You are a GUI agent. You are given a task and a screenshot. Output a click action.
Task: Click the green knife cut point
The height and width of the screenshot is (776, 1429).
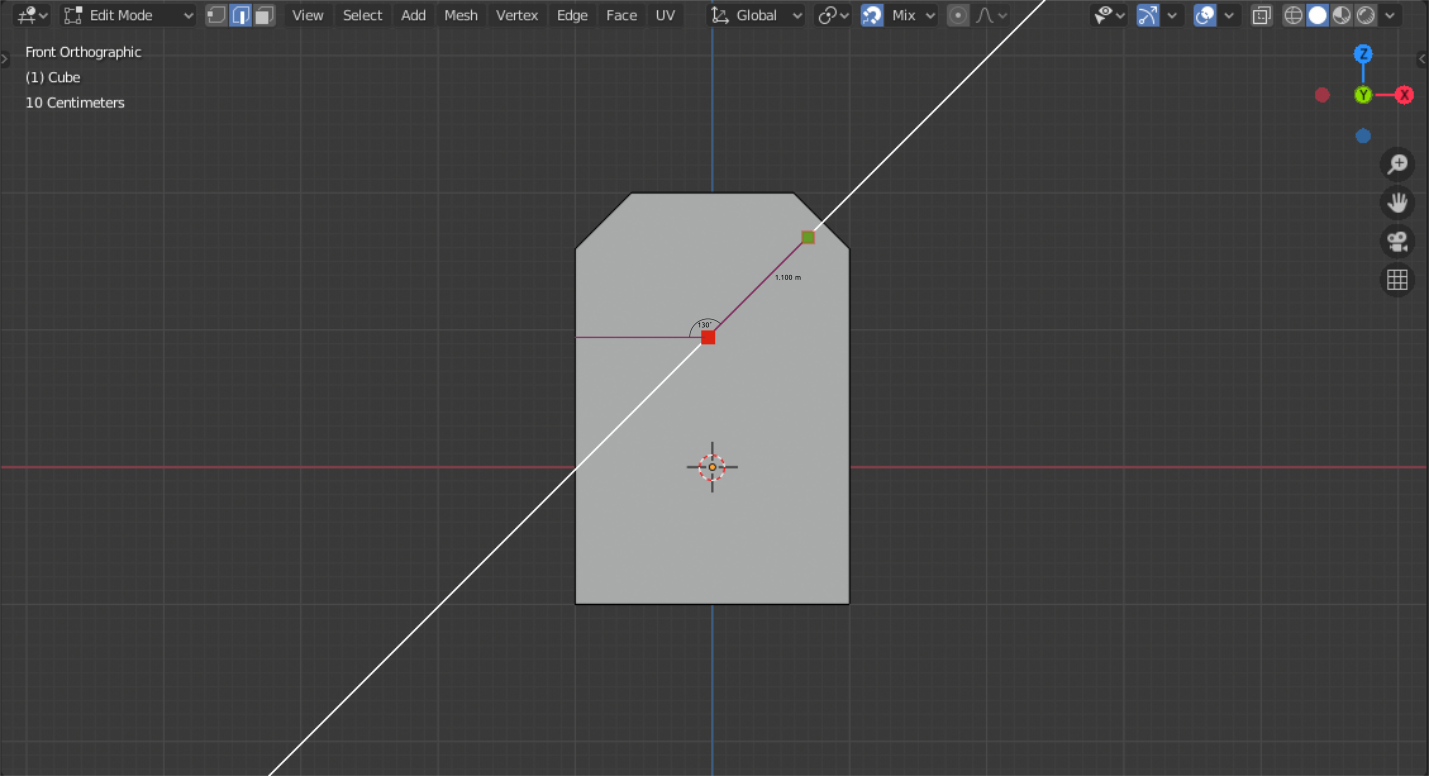(x=808, y=237)
